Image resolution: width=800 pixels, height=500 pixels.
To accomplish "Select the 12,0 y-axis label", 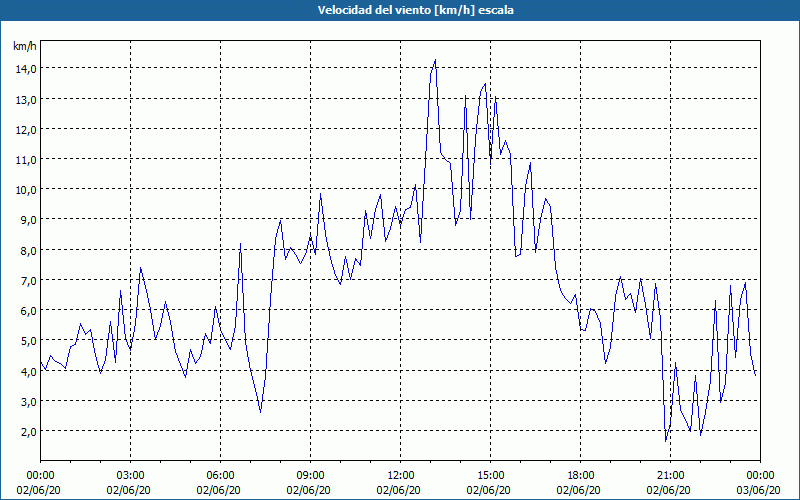I will [x=26, y=130].
